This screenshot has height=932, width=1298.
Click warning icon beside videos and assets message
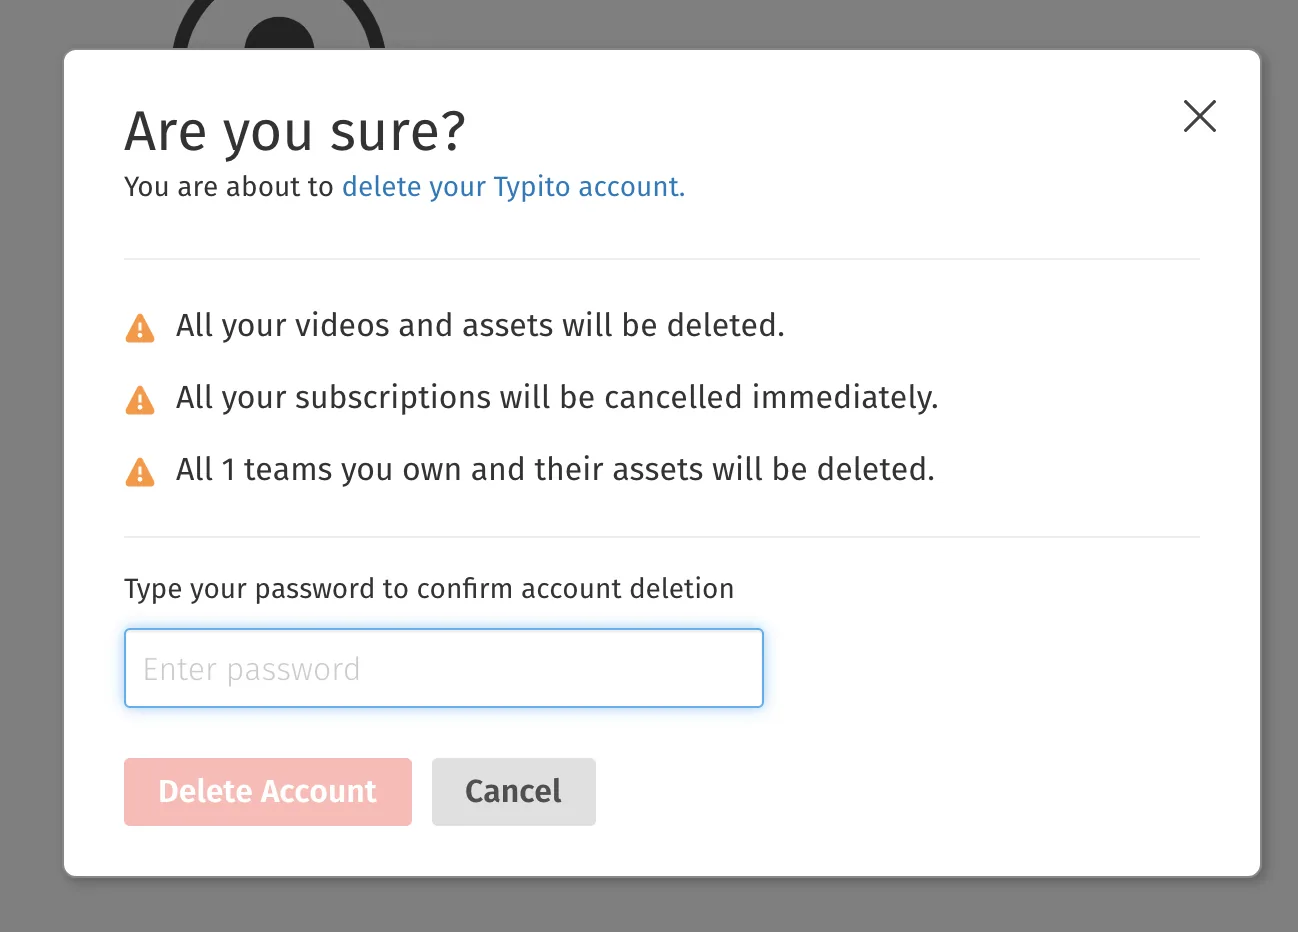tap(140, 328)
